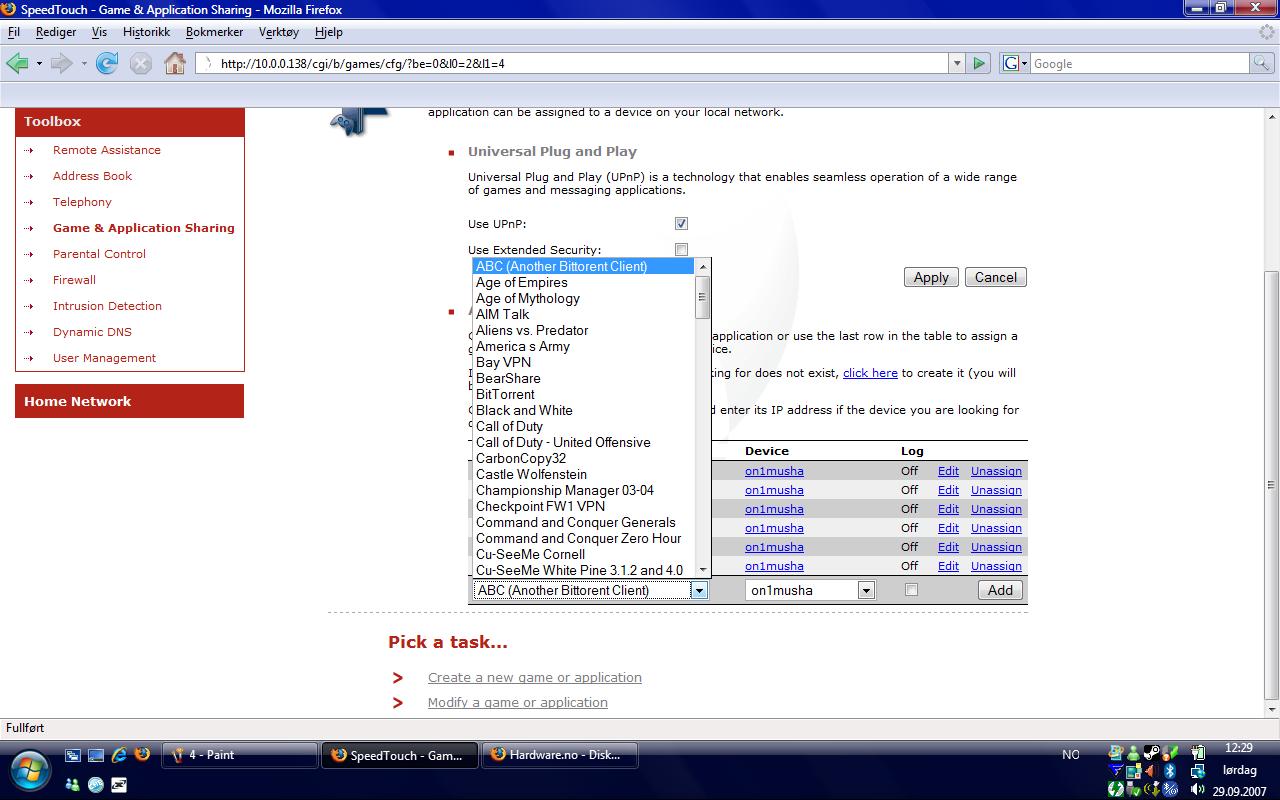The image size is (1280, 800).
Task: Click the page vertical scrollbar thumb
Action: (x=1271, y=483)
